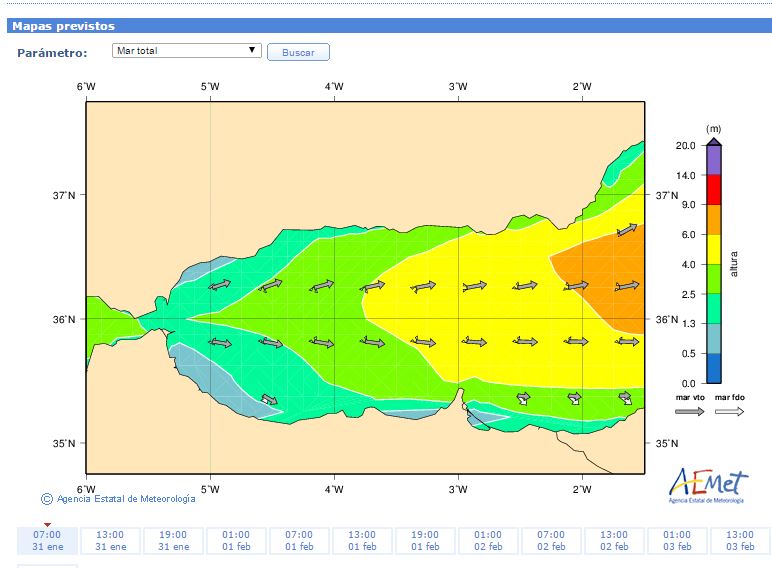Select the 13:00 02 feb time step
The height and width of the screenshot is (568, 772).
(614, 541)
